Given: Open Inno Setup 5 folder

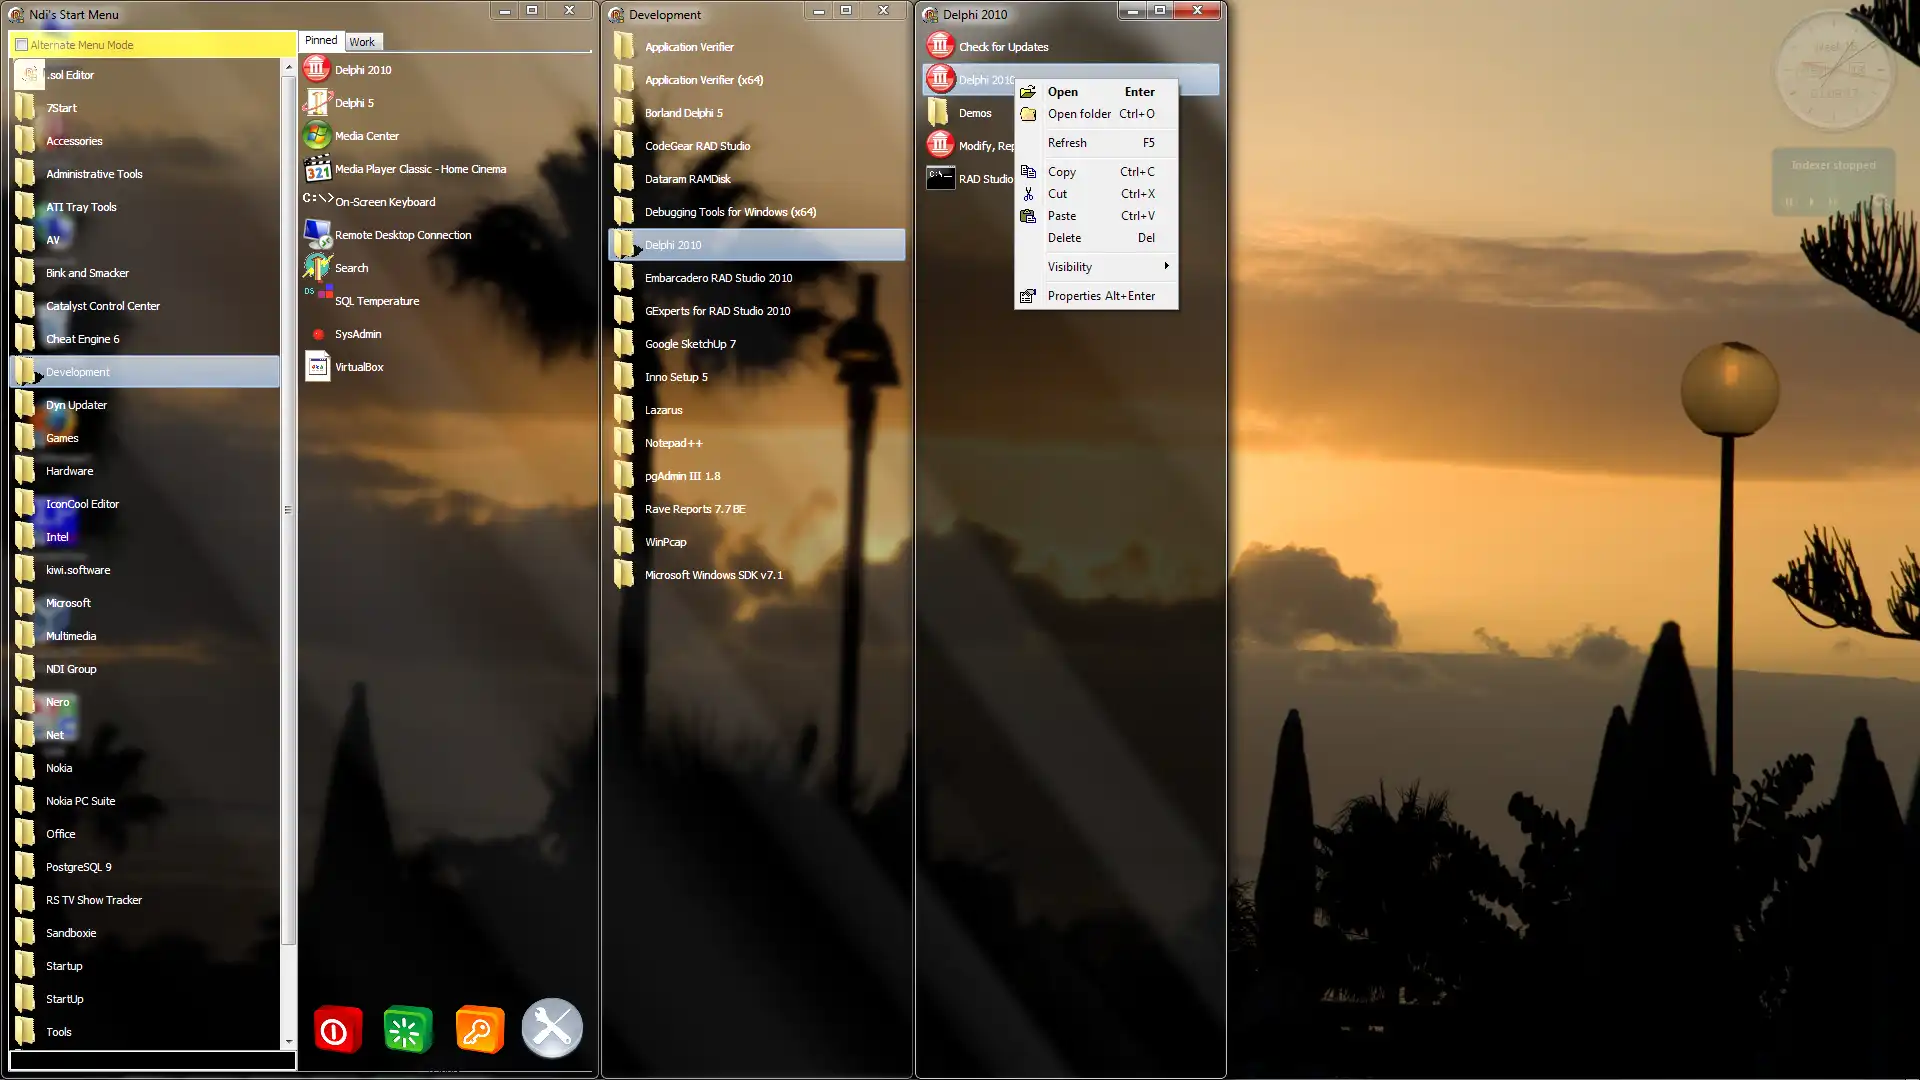Looking at the screenshot, I should coord(756,377).
